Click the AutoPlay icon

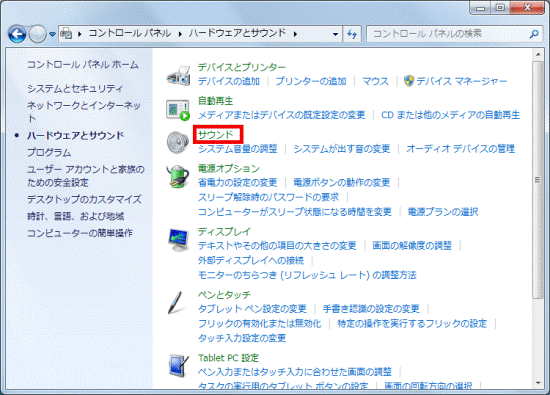point(178,109)
